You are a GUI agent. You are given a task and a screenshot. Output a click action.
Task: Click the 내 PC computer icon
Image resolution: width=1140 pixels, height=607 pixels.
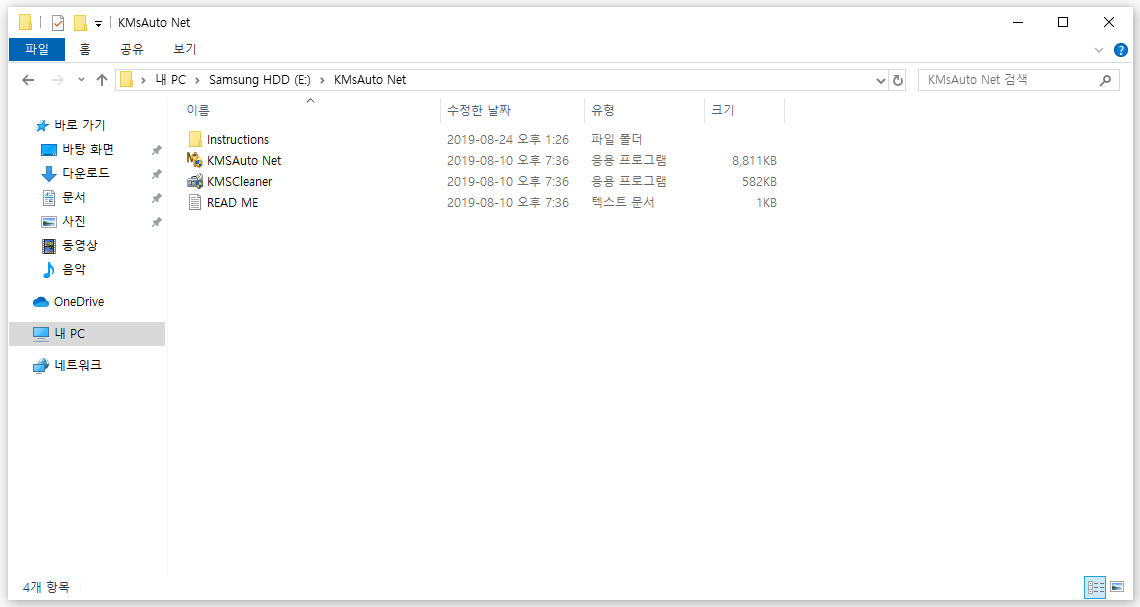41,334
